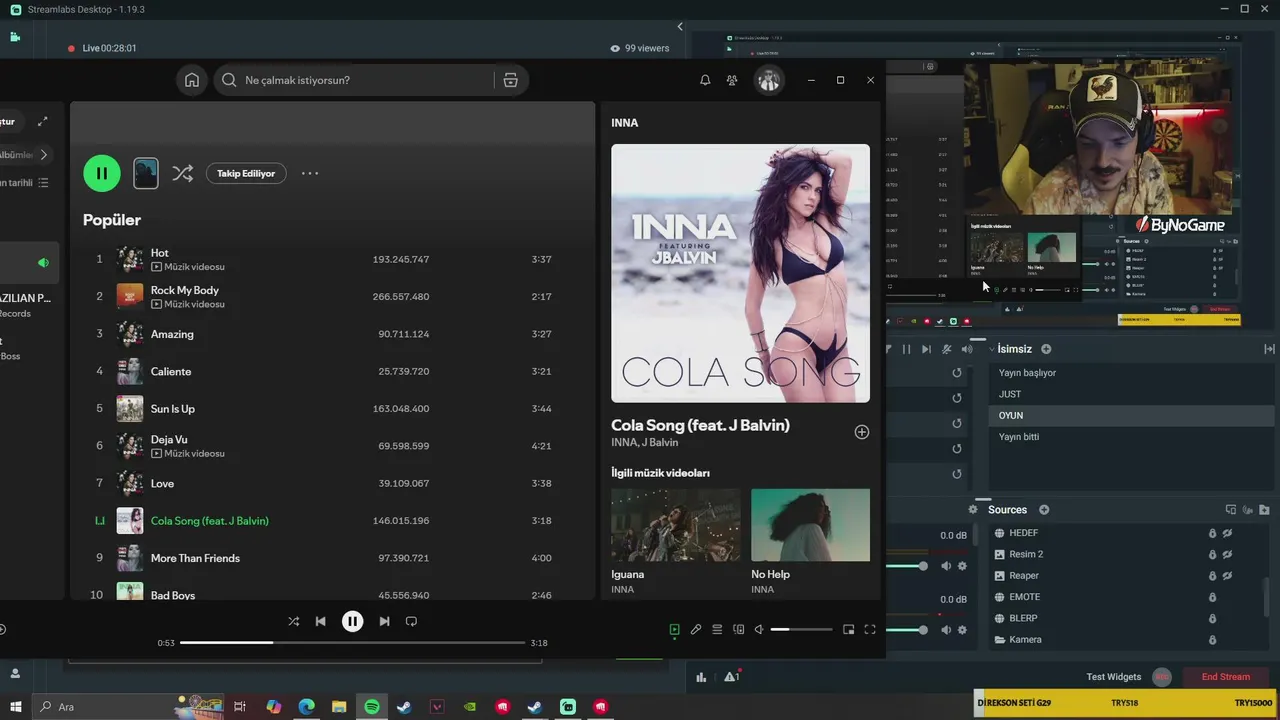
Task: Go to Spotify Home
Action: click(192, 80)
